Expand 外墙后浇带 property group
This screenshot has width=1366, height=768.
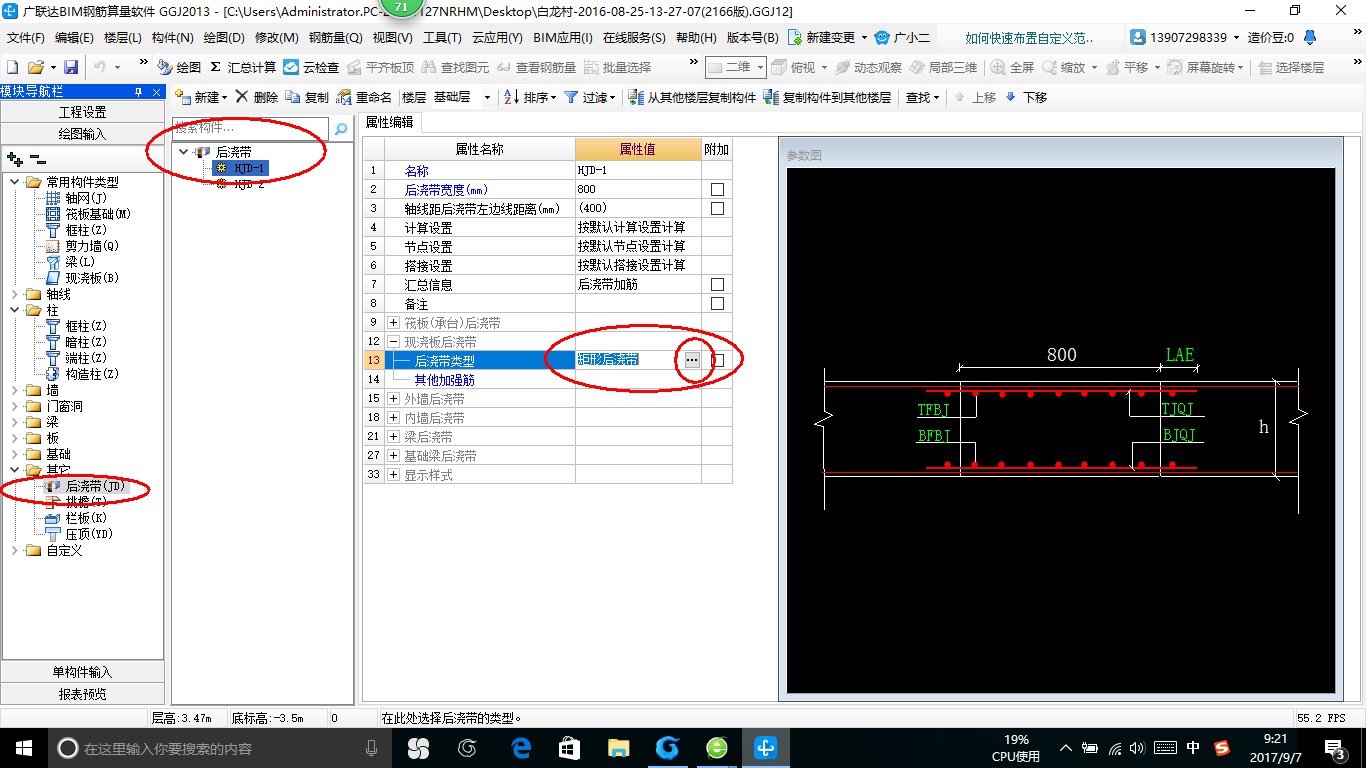pos(393,399)
